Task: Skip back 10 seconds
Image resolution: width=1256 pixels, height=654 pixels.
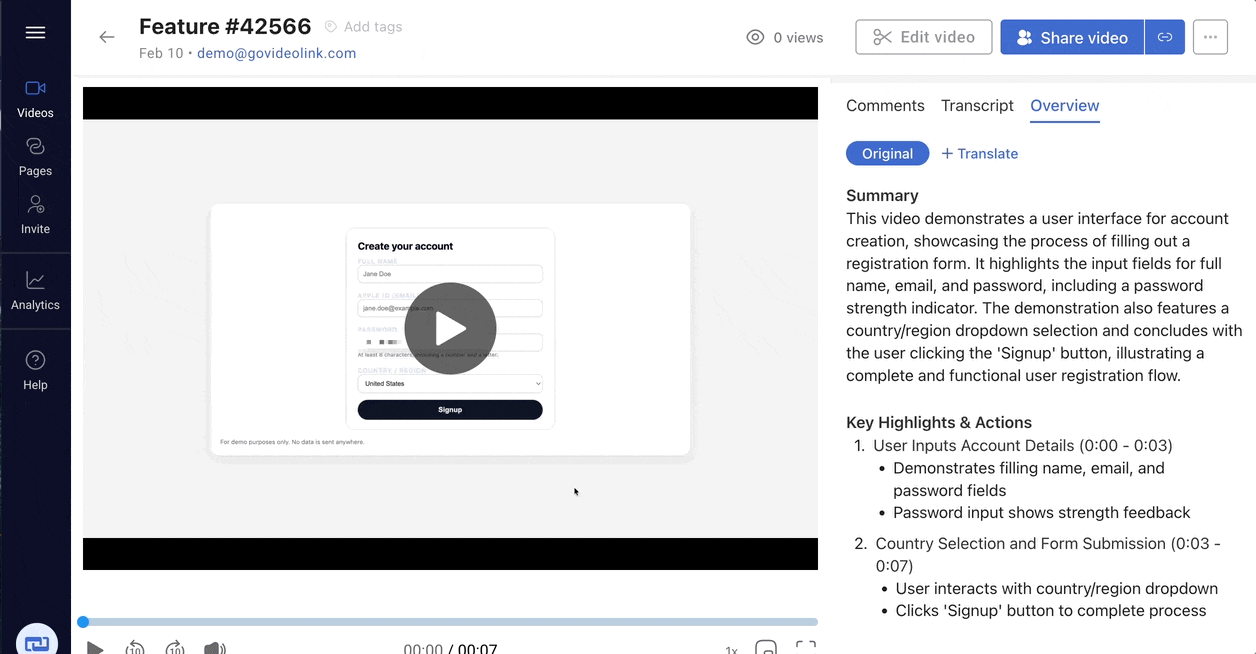Action: (x=135, y=647)
